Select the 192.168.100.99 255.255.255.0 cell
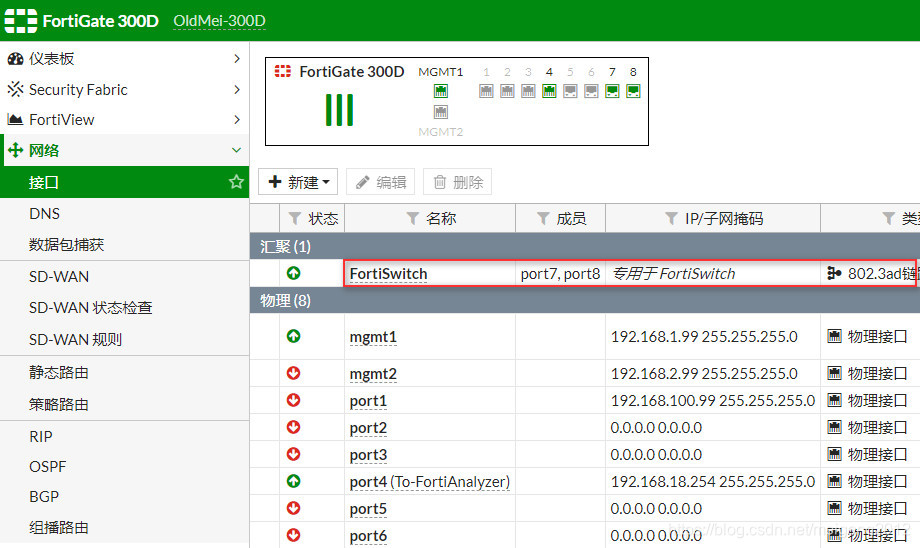Screen dimensions: 920x548 click(712, 401)
